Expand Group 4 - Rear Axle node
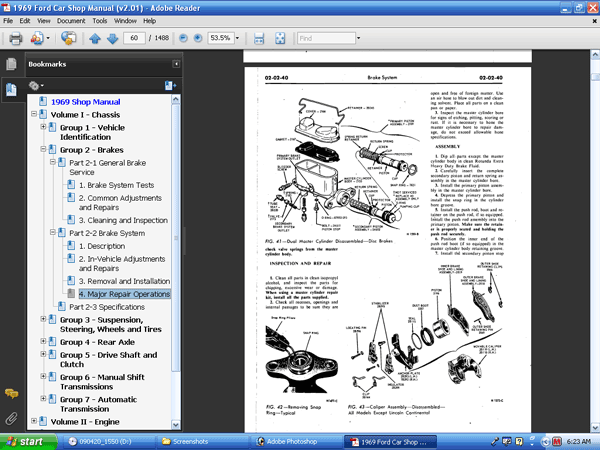 (43, 341)
